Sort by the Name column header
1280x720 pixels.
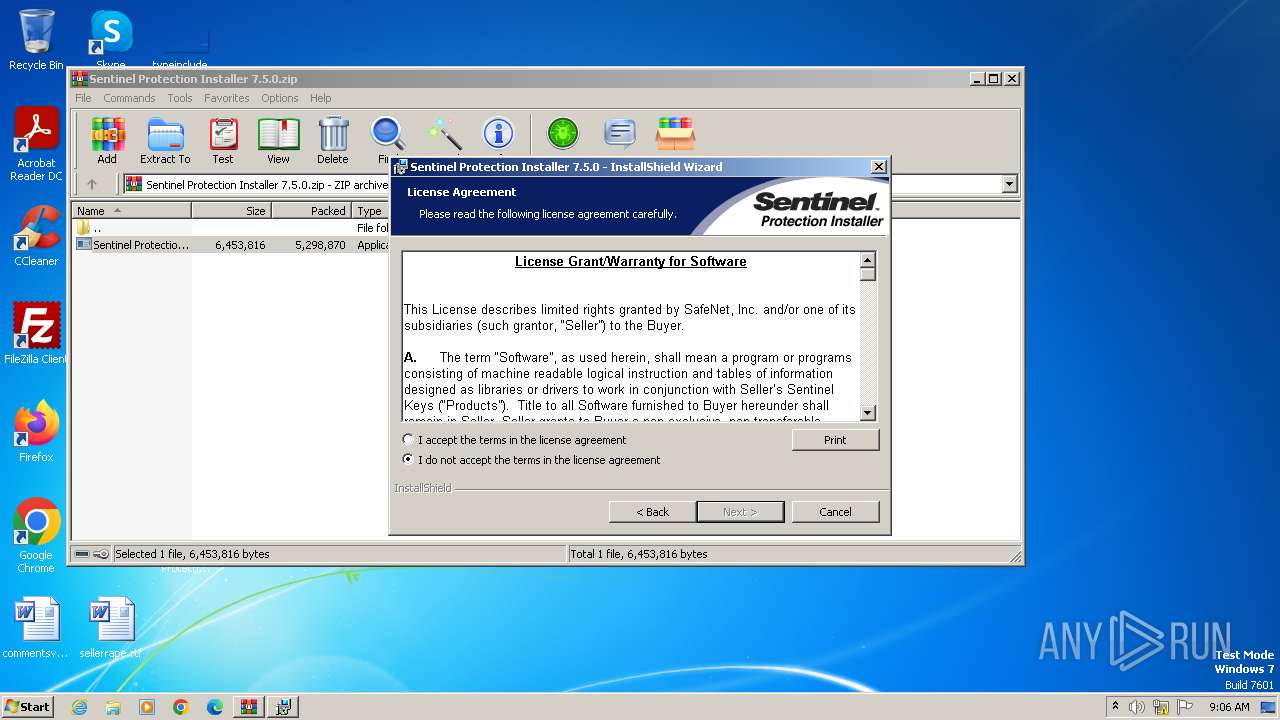131,211
